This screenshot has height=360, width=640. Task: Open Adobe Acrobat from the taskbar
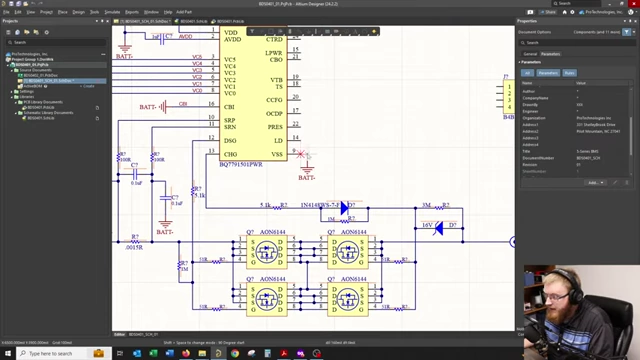pos(284,353)
